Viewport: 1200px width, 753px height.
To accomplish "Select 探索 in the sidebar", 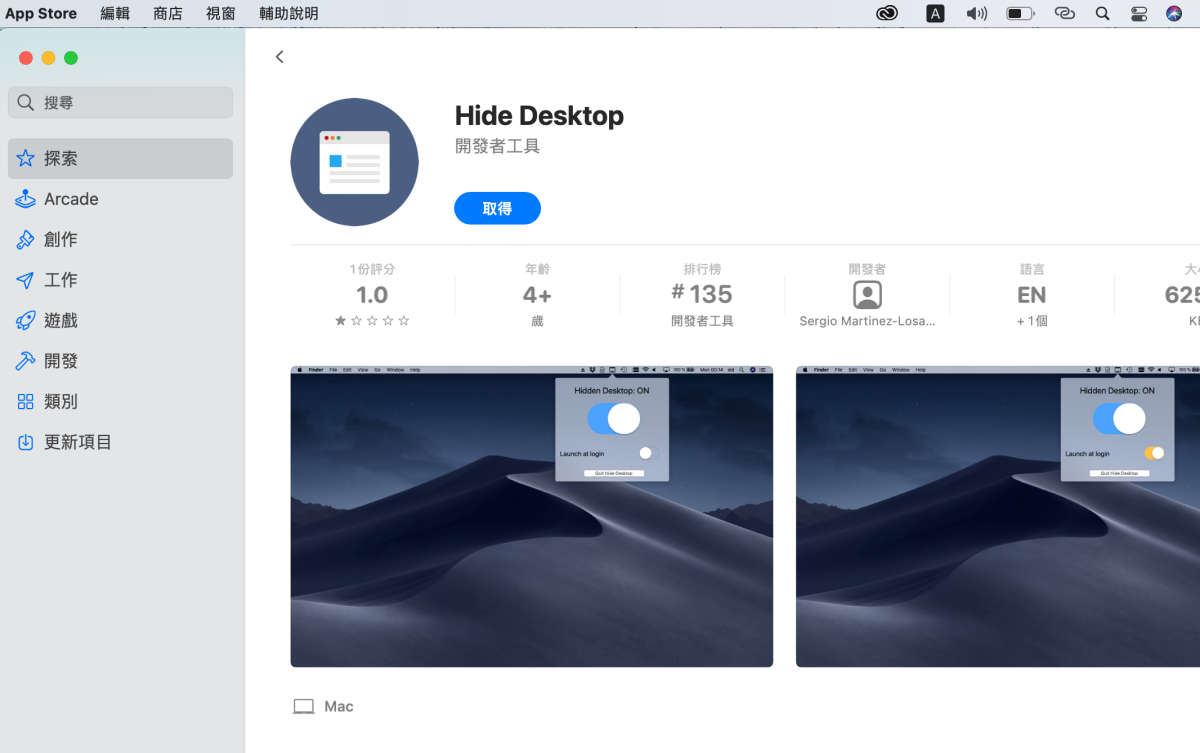I will [x=121, y=158].
